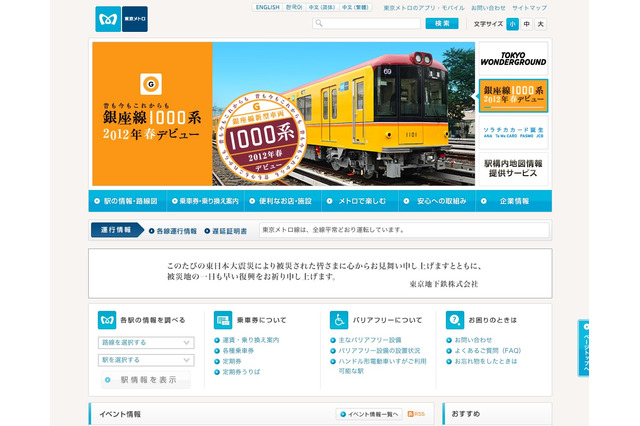This screenshot has width=640, height=426.
Task: Open 東京メトロのアプリ・モバイル link
Action: coord(424,8)
